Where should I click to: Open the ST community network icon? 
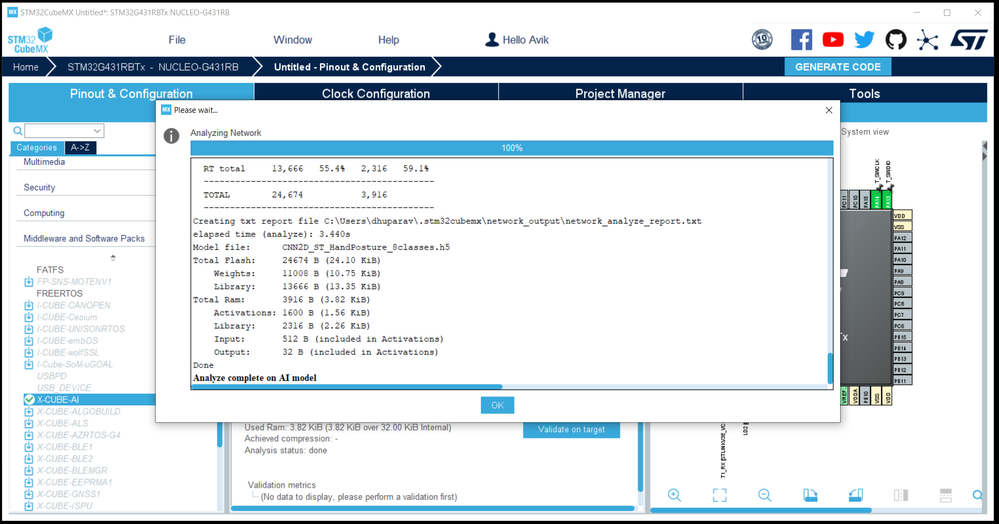tap(928, 40)
